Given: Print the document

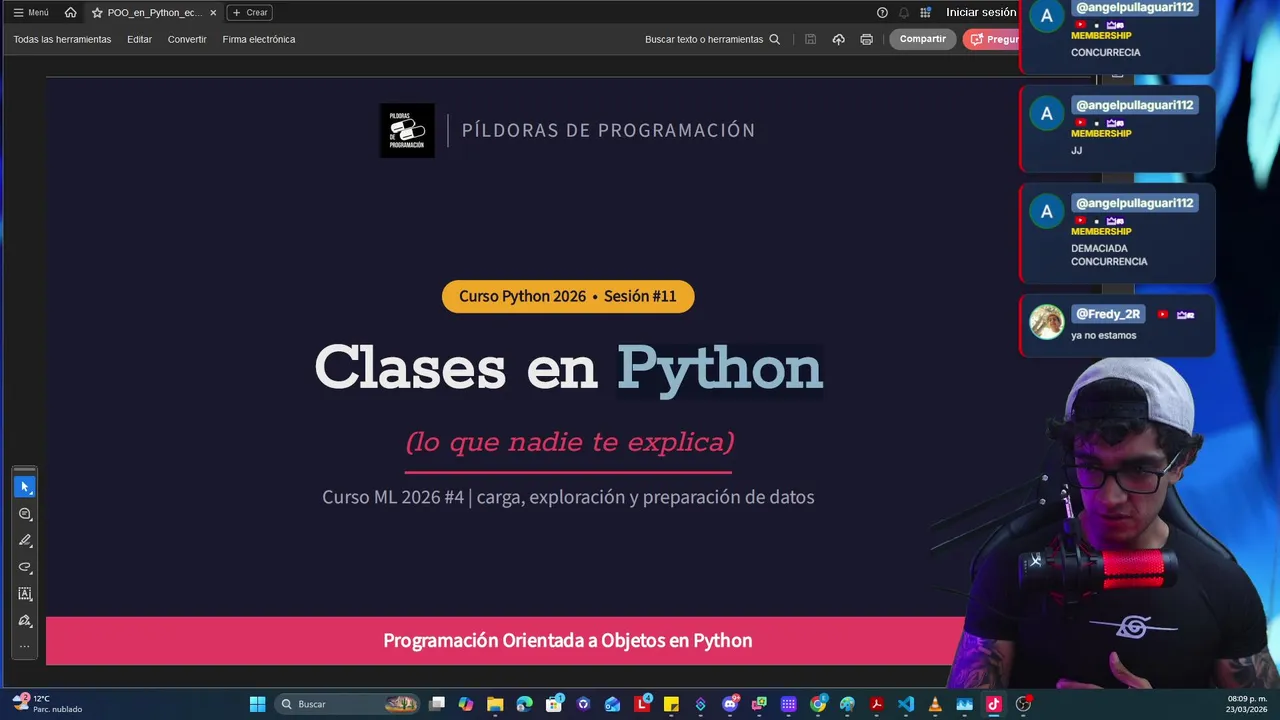Looking at the screenshot, I should [867, 40].
